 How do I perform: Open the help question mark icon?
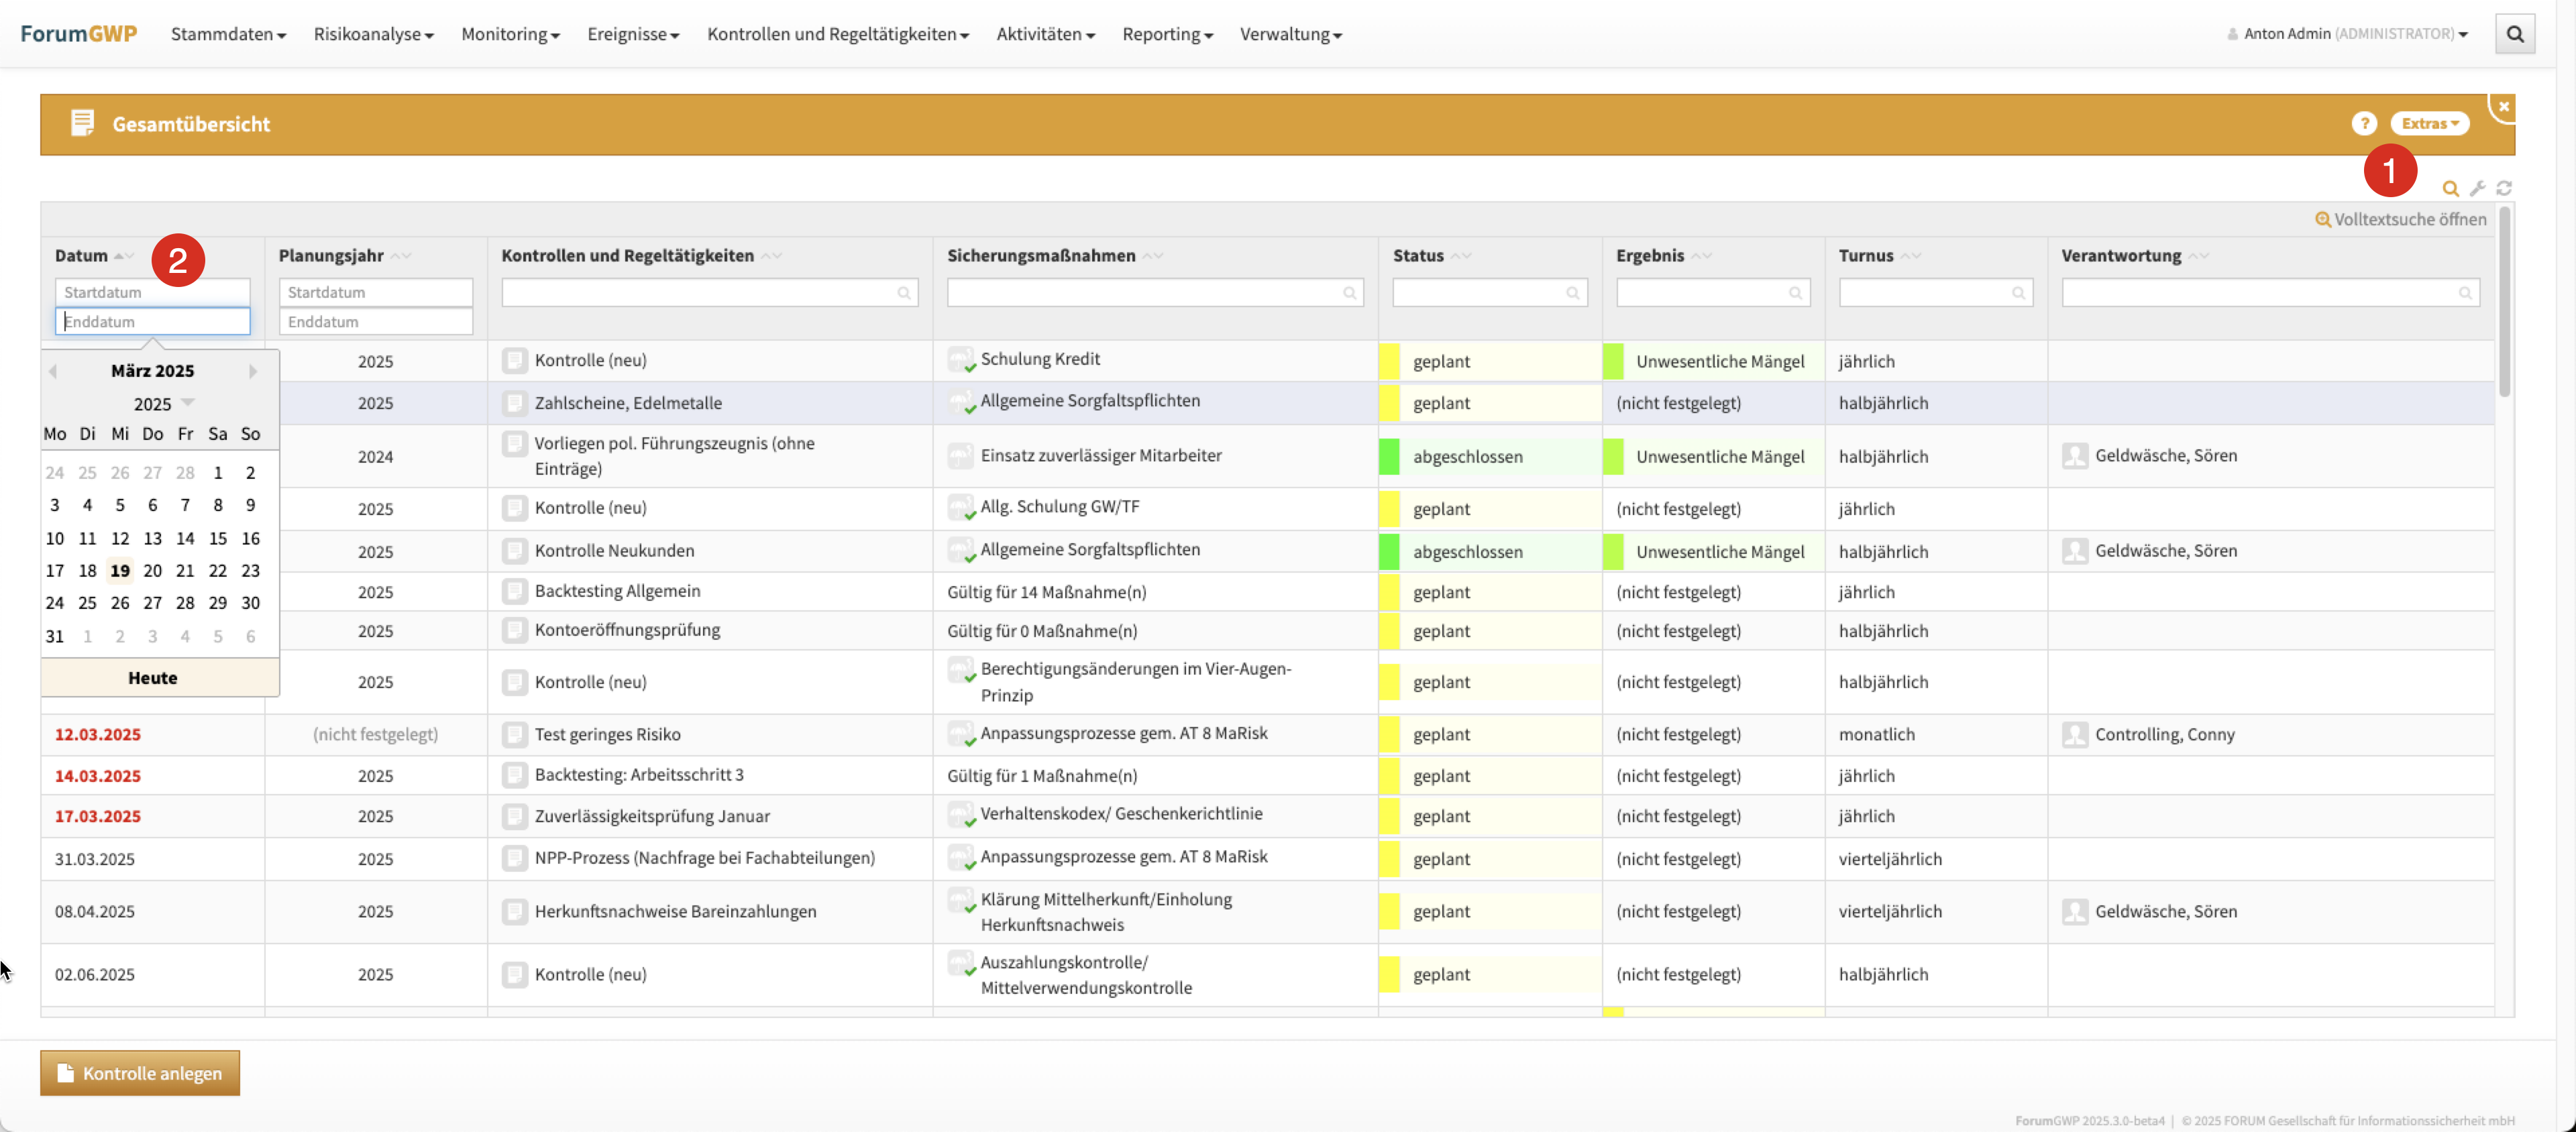click(2363, 123)
